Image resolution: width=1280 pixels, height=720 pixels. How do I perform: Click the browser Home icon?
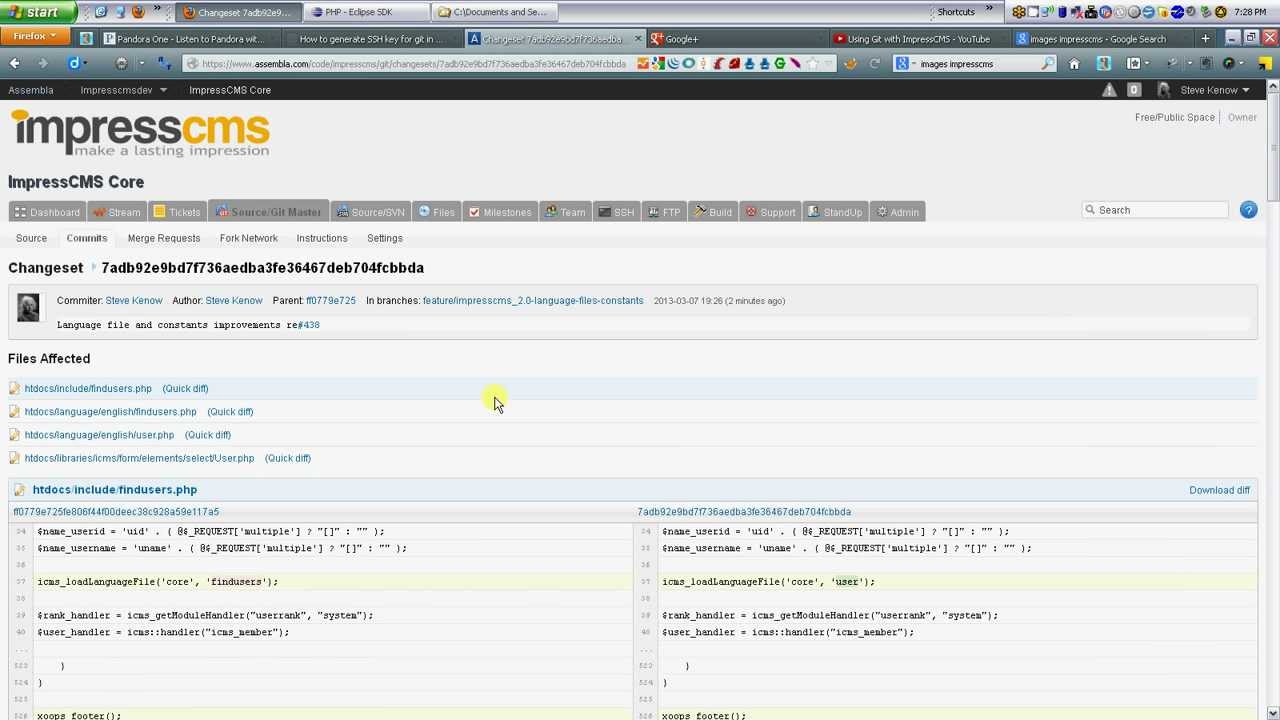pos(1074,64)
